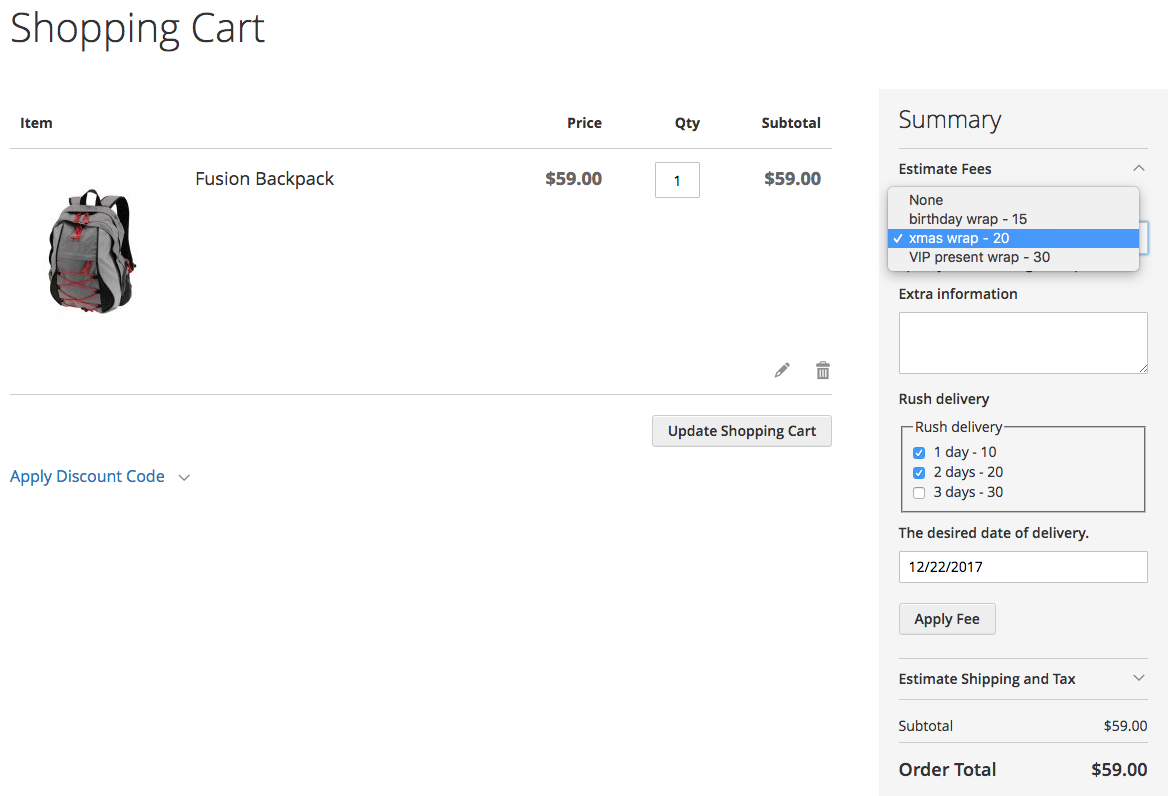
Task: Remove Fusion Backpack using trash icon
Action: [822, 370]
